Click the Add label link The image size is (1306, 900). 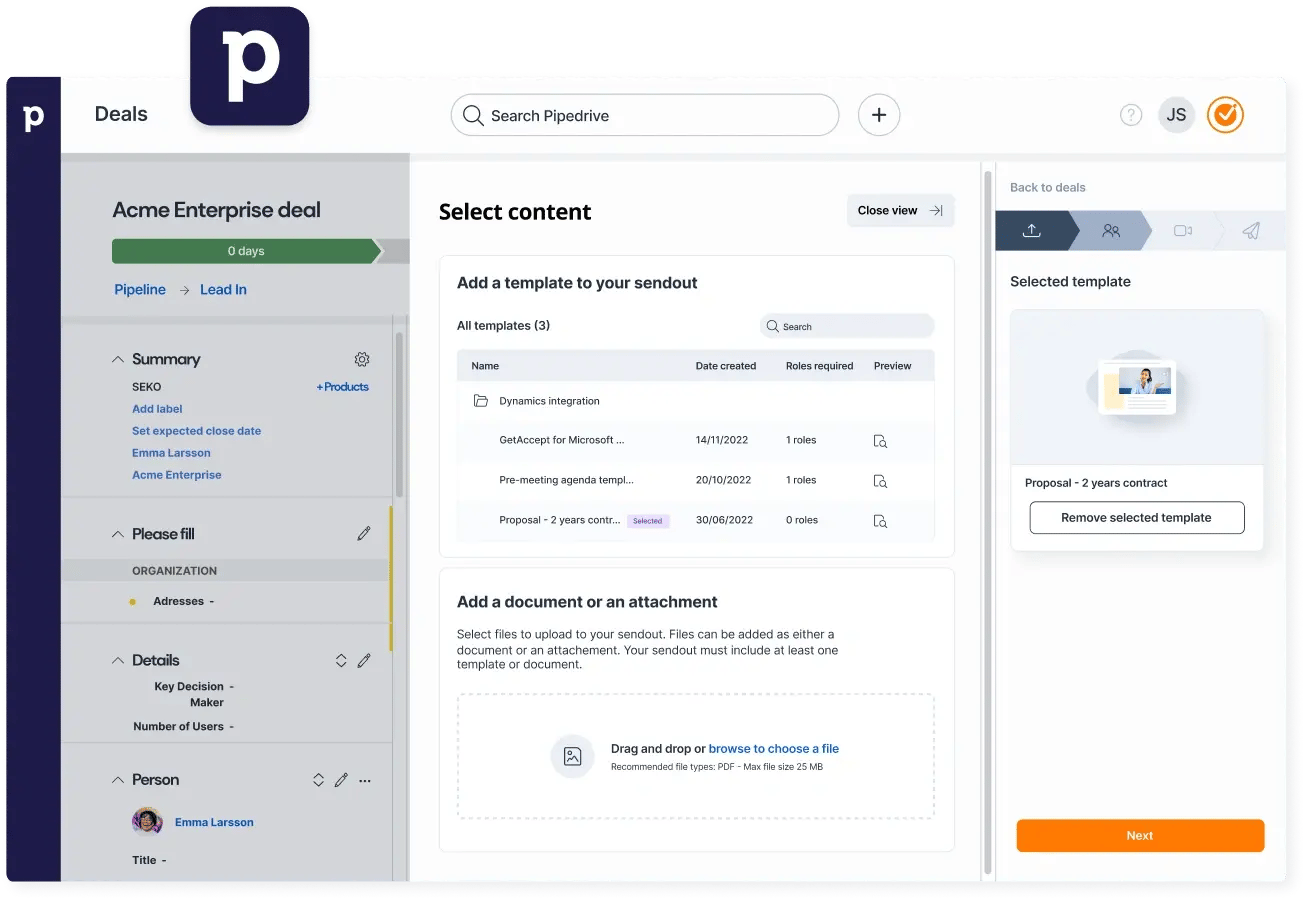tap(157, 409)
